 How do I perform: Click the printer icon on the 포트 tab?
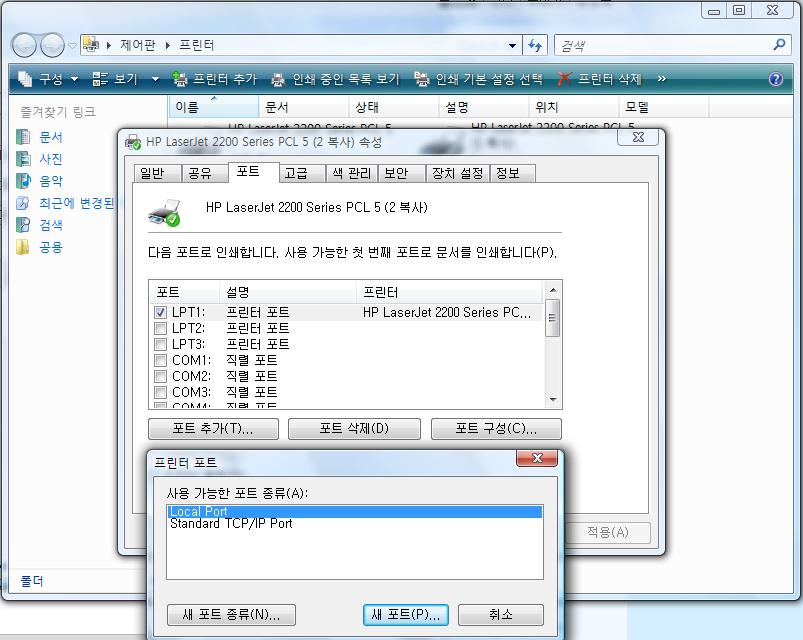click(165, 213)
